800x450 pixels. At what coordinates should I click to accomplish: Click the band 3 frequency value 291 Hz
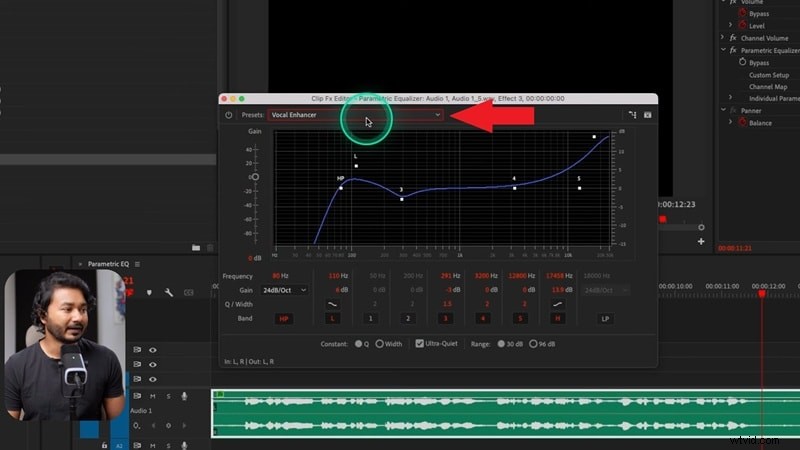coord(450,276)
